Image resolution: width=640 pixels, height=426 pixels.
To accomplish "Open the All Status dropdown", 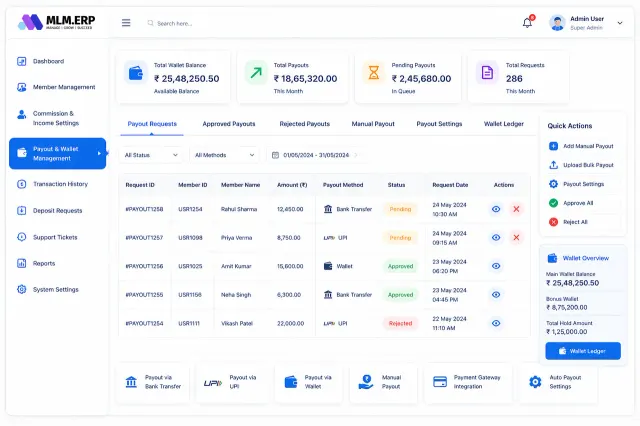I will point(151,155).
